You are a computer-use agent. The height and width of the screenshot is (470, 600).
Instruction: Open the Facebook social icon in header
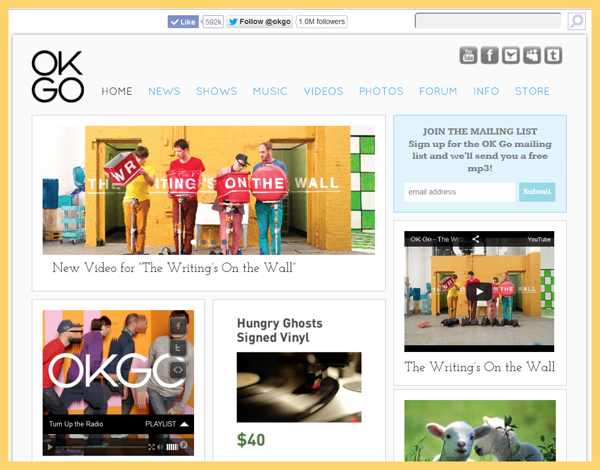pos(489,55)
